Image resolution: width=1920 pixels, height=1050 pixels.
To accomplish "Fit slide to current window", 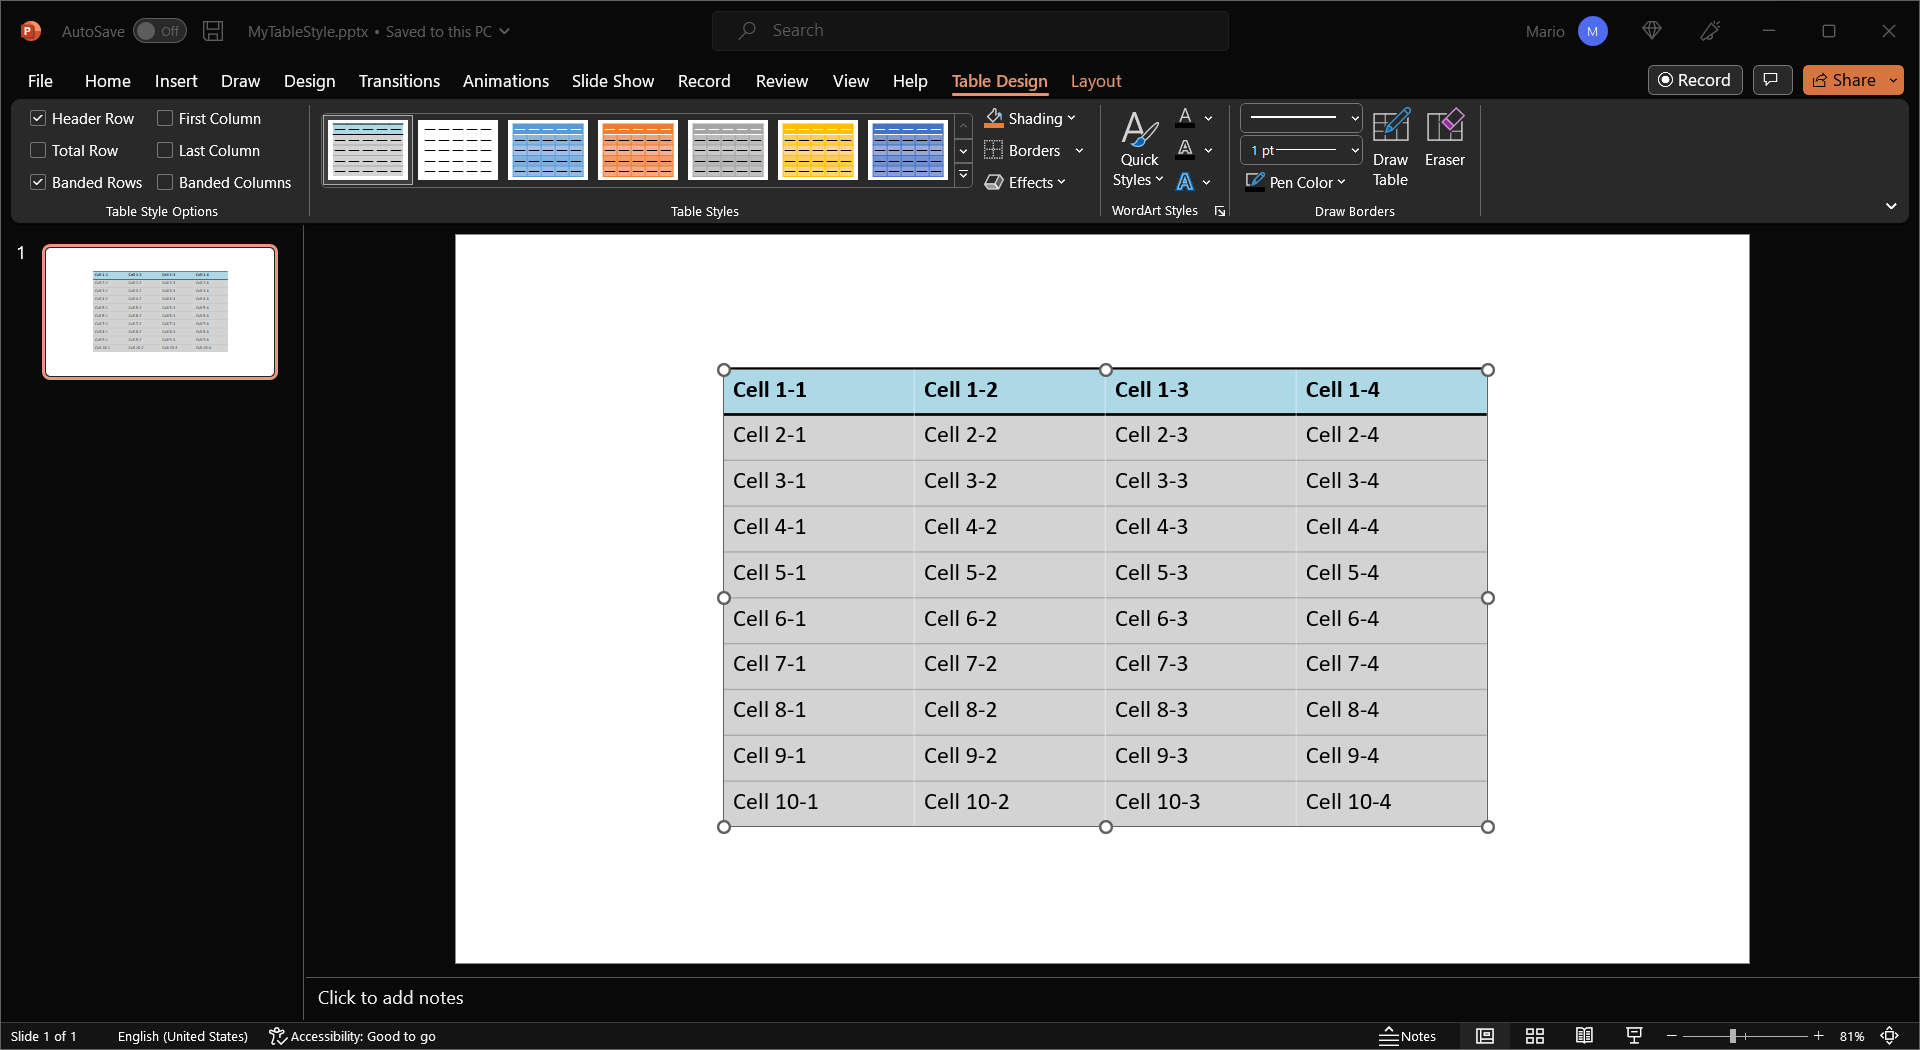I will [1889, 1036].
